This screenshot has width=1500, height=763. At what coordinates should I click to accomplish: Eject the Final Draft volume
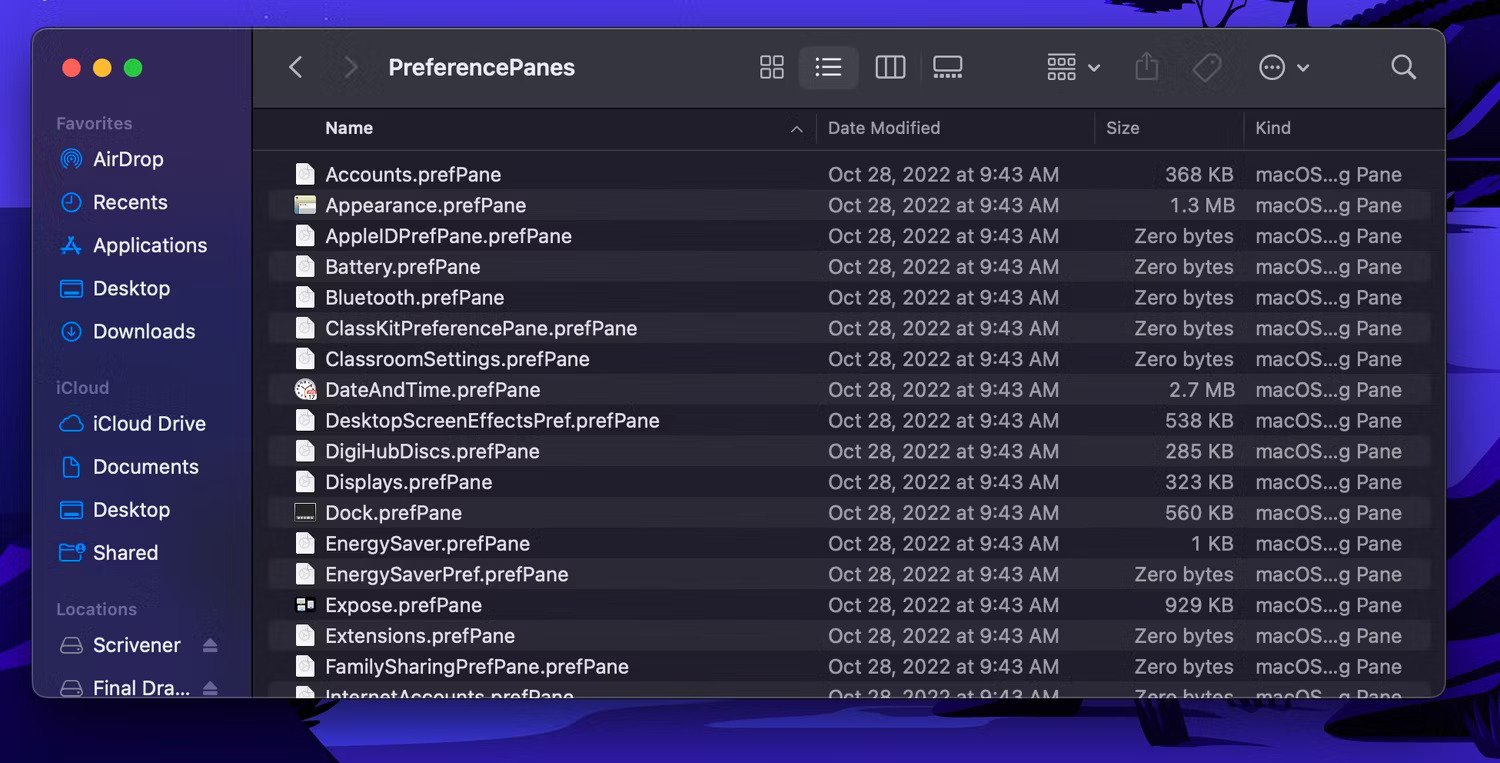click(x=210, y=688)
